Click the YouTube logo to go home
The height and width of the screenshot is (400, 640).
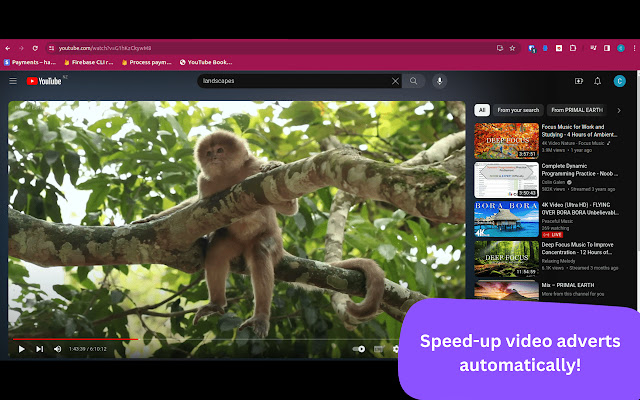(46, 81)
